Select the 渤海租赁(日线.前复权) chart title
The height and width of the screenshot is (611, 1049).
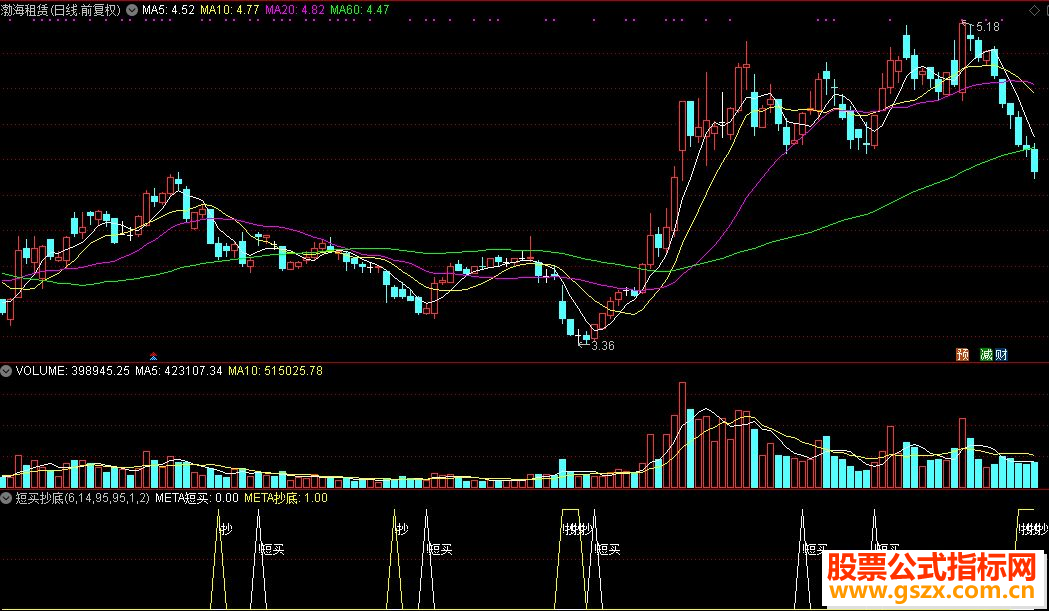(62, 10)
